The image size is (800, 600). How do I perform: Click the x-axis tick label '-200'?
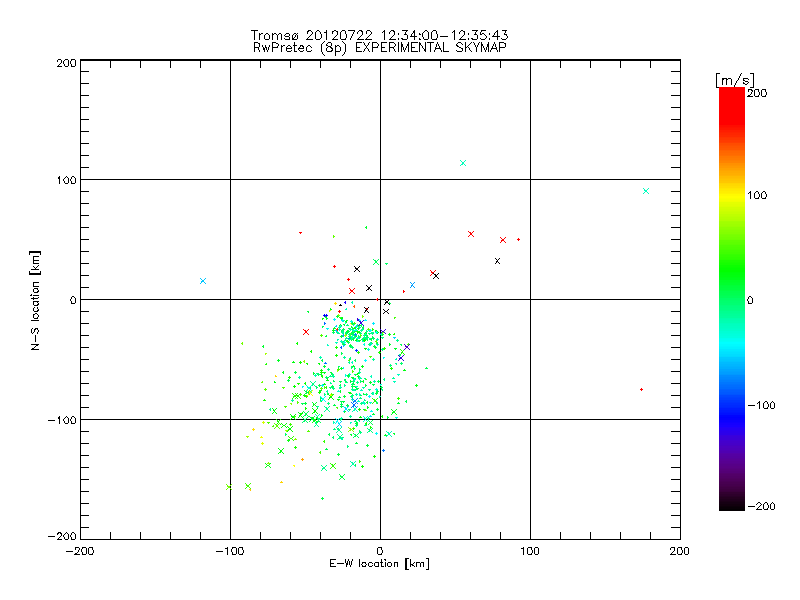click(x=80, y=551)
